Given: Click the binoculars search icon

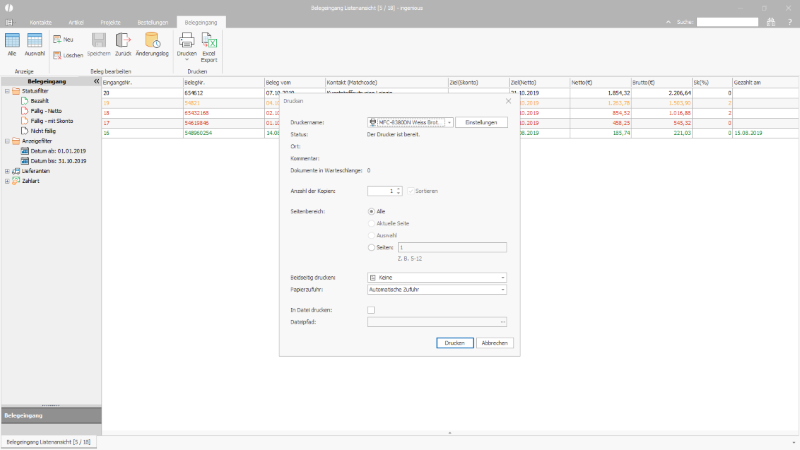Looking at the screenshot, I should [x=771, y=22].
